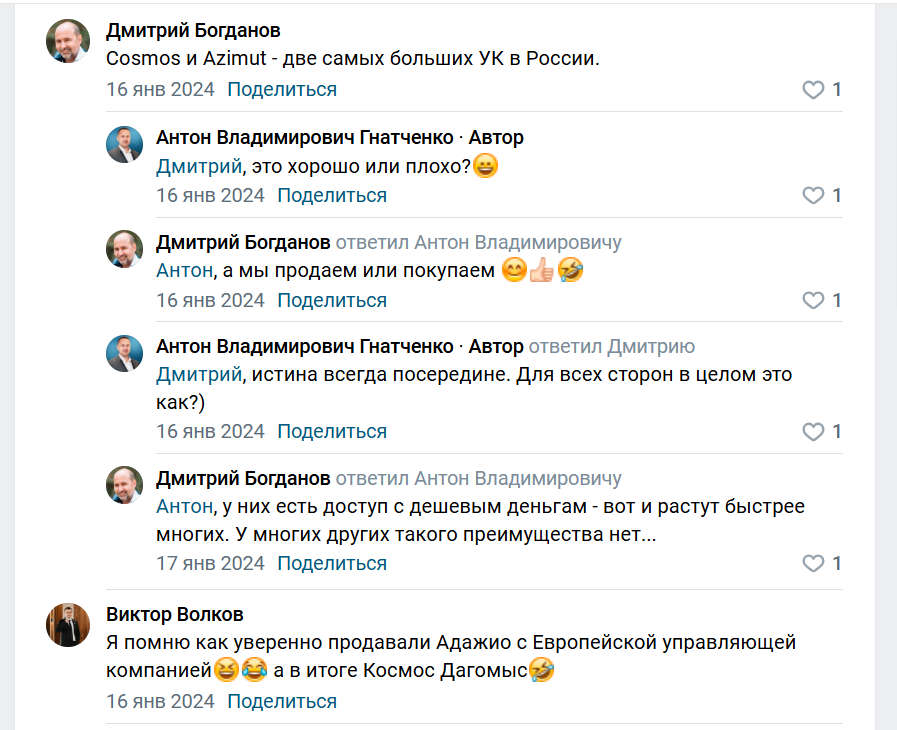Screen dimensions: 897x730
Task: Like Дмитрий Богданов's Cosmos и Azimut comment
Action: (813, 90)
